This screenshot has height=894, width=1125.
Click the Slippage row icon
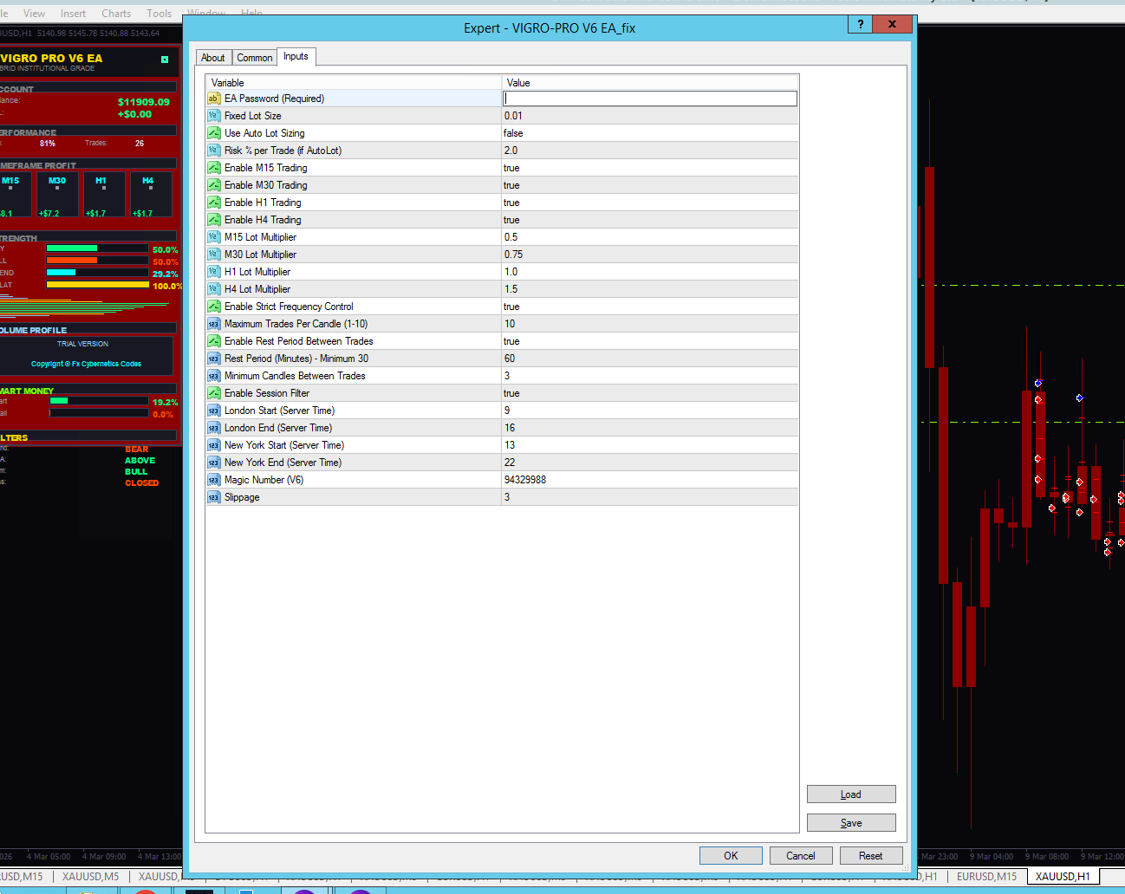pyautogui.click(x=214, y=497)
